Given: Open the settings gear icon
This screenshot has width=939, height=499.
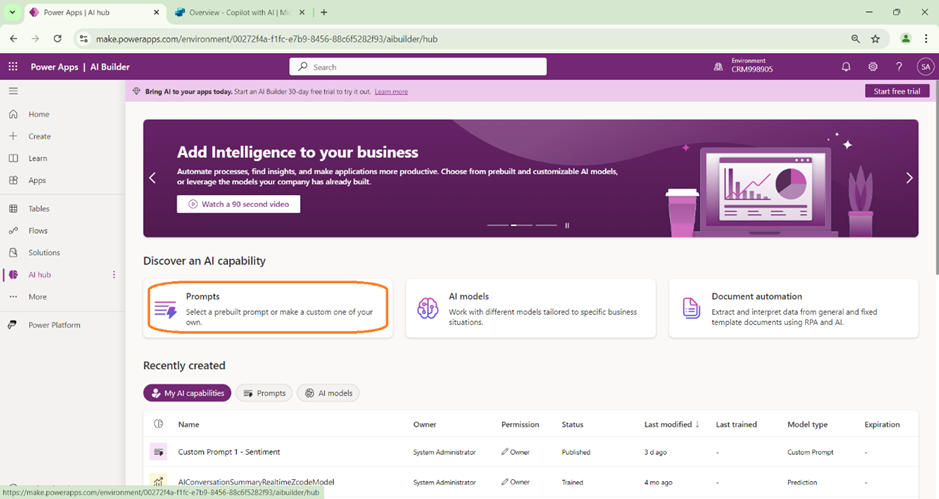Looking at the screenshot, I should point(873,67).
